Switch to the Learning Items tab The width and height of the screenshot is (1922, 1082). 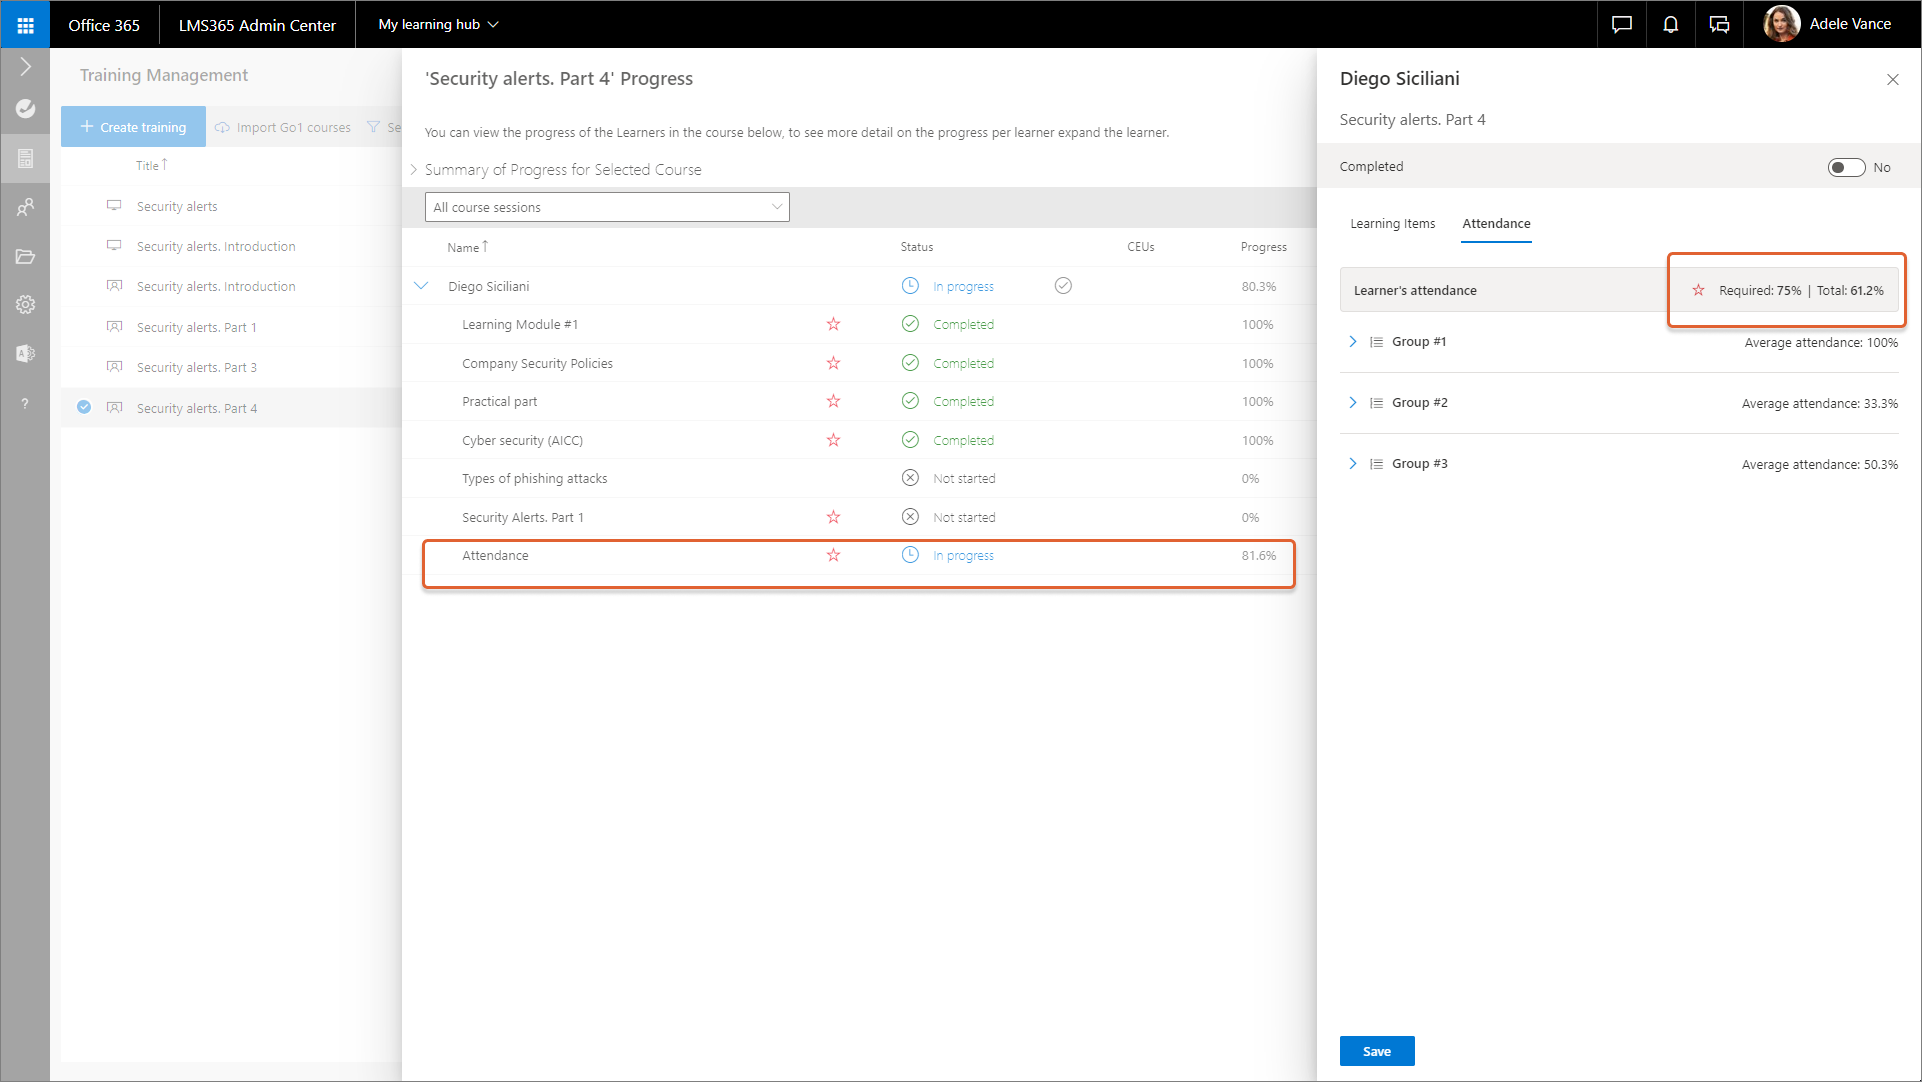click(x=1392, y=224)
